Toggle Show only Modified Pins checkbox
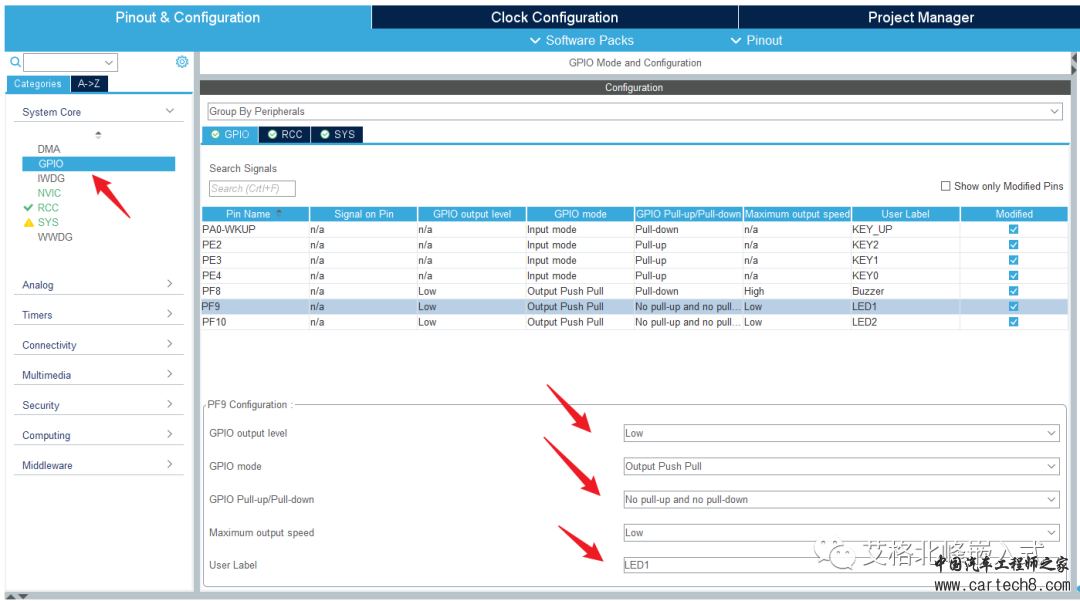 (946, 186)
